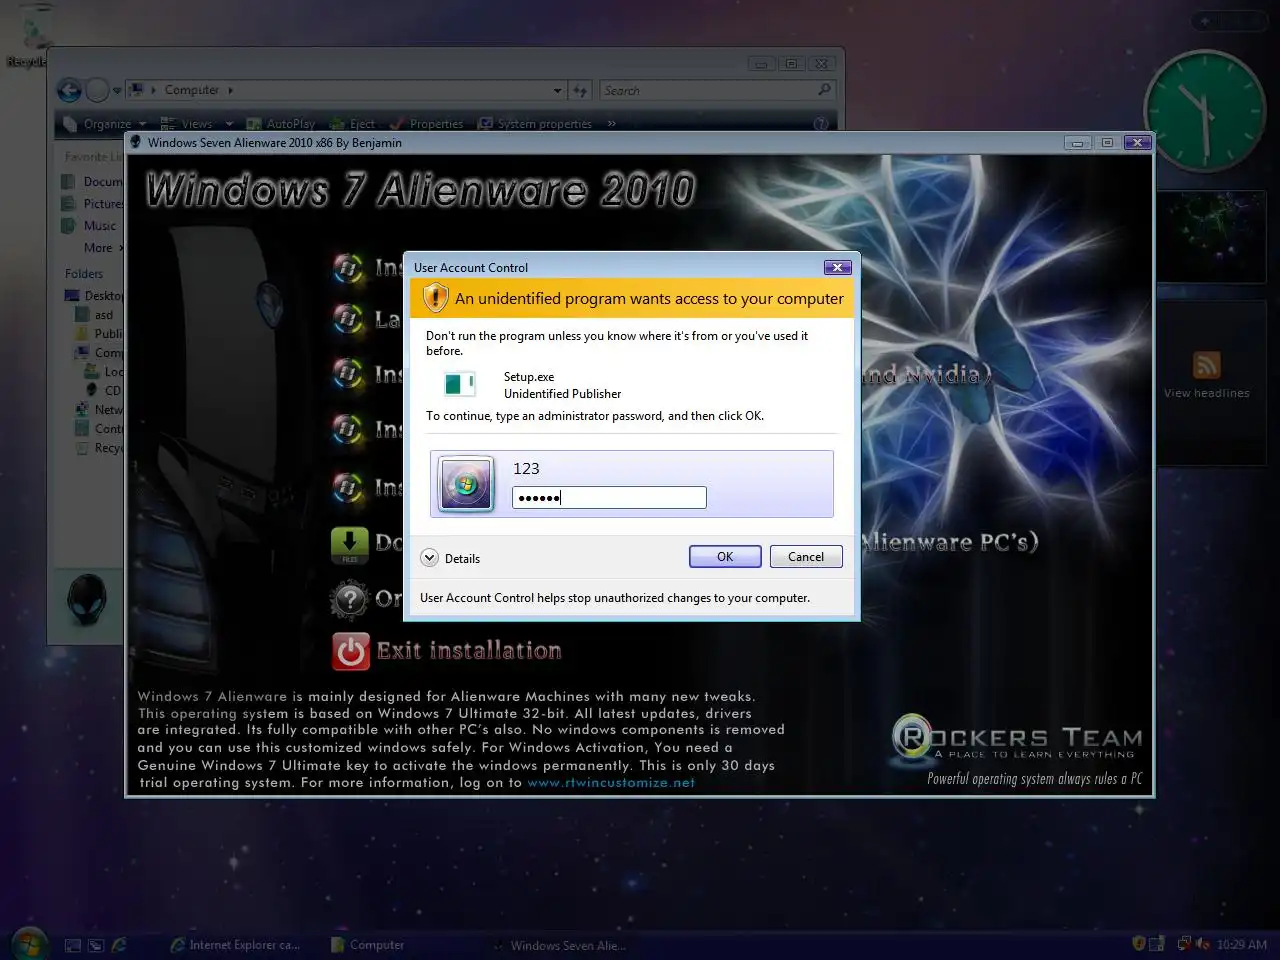Click the red power icon for Exit installation
The width and height of the screenshot is (1280, 960).
pos(350,651)
